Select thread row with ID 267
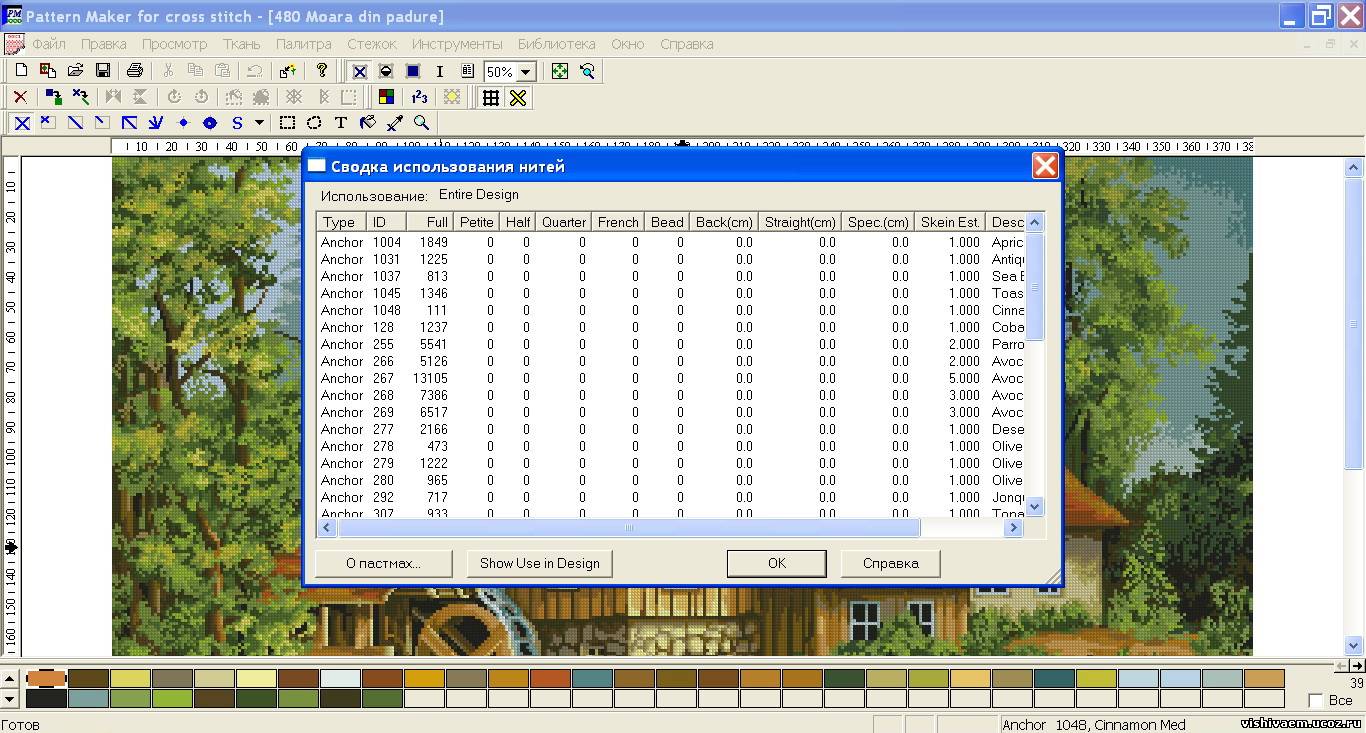 [671, 378]
